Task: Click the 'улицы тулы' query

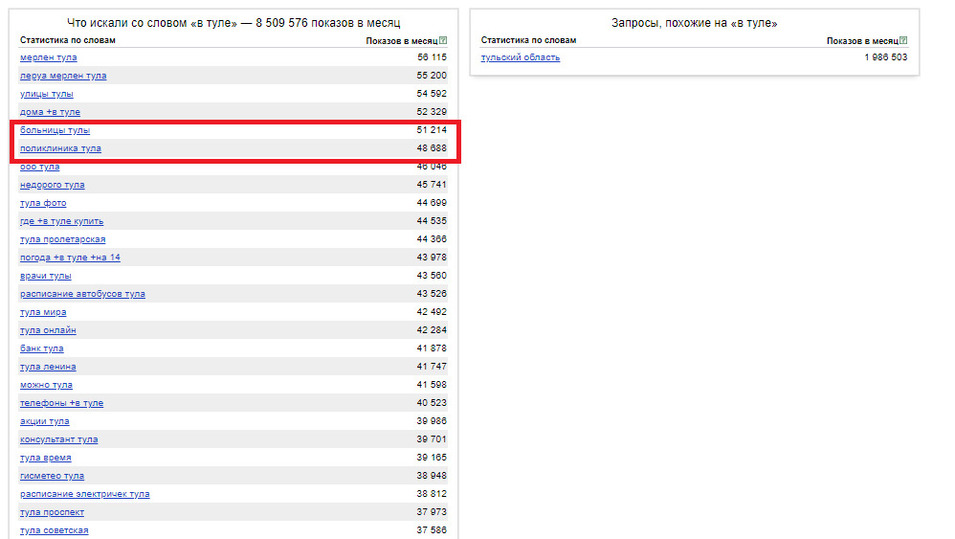Action: [46, 94]
